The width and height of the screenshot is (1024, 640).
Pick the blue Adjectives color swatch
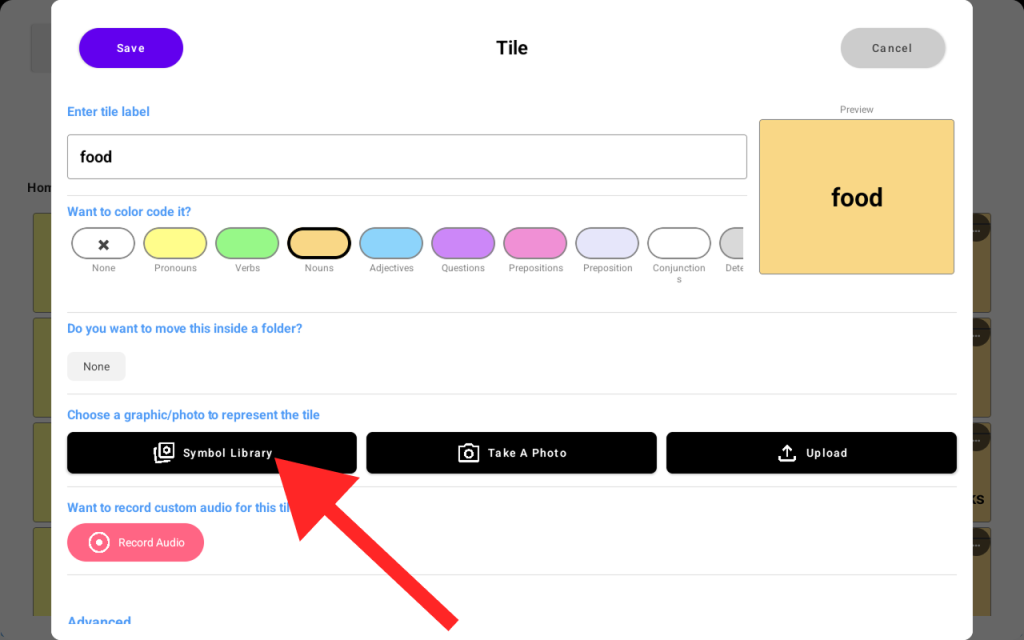pos(391,243)
